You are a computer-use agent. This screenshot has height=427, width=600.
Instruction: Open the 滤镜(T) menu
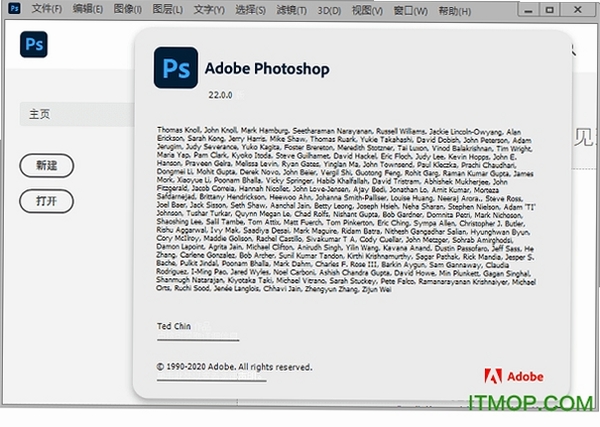point(292,10)
